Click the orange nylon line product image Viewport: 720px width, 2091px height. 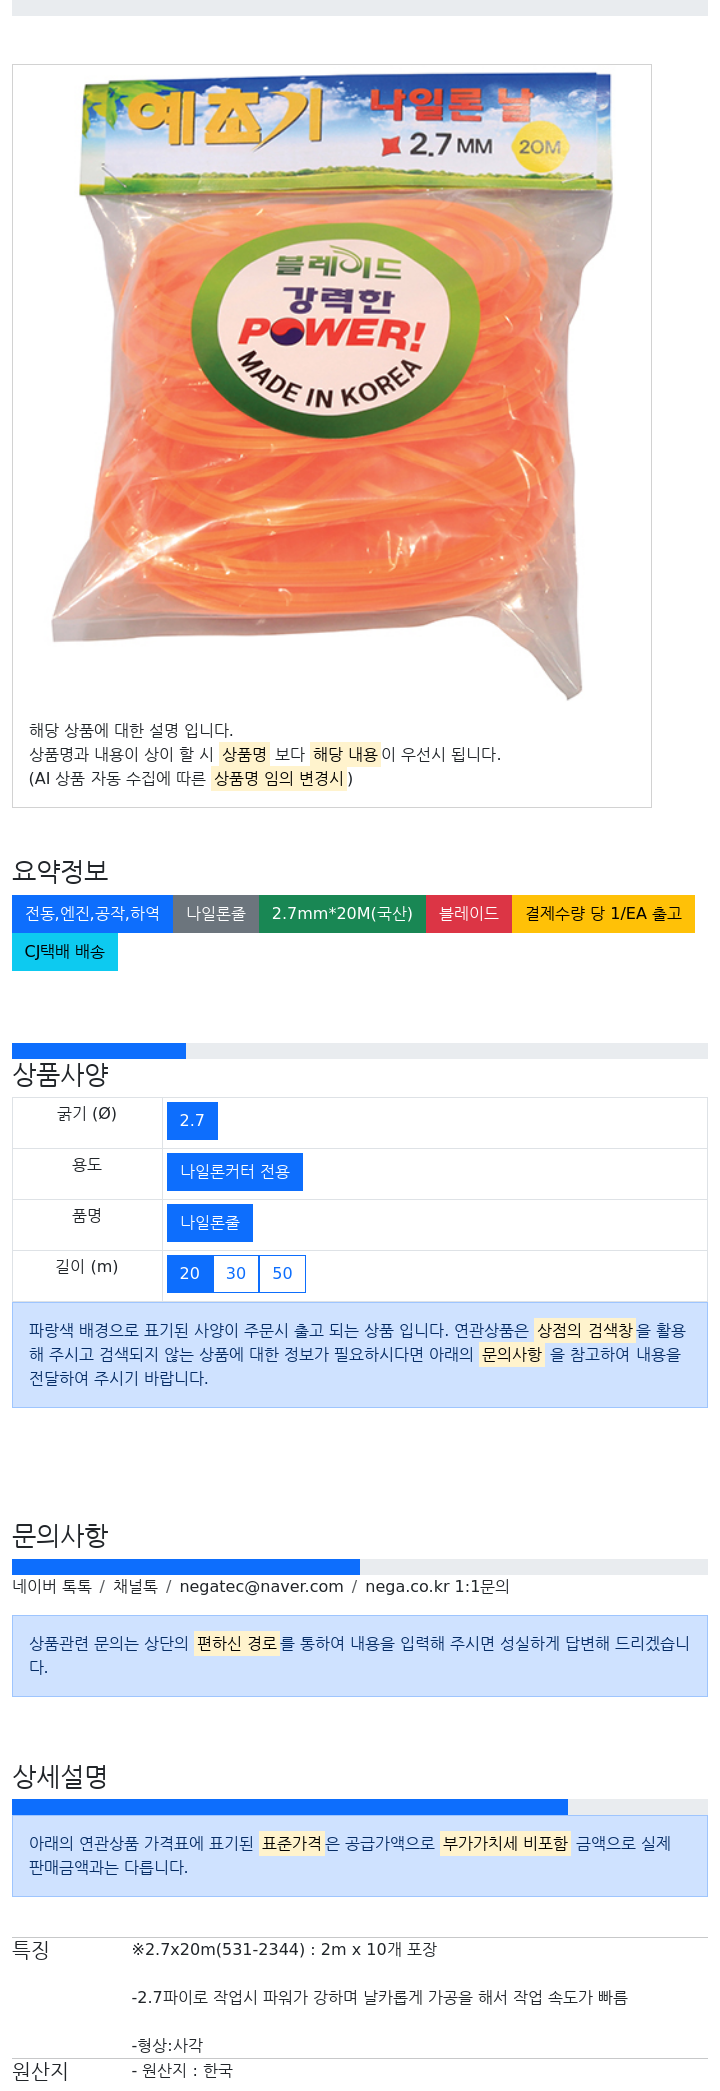click(331, 385)
